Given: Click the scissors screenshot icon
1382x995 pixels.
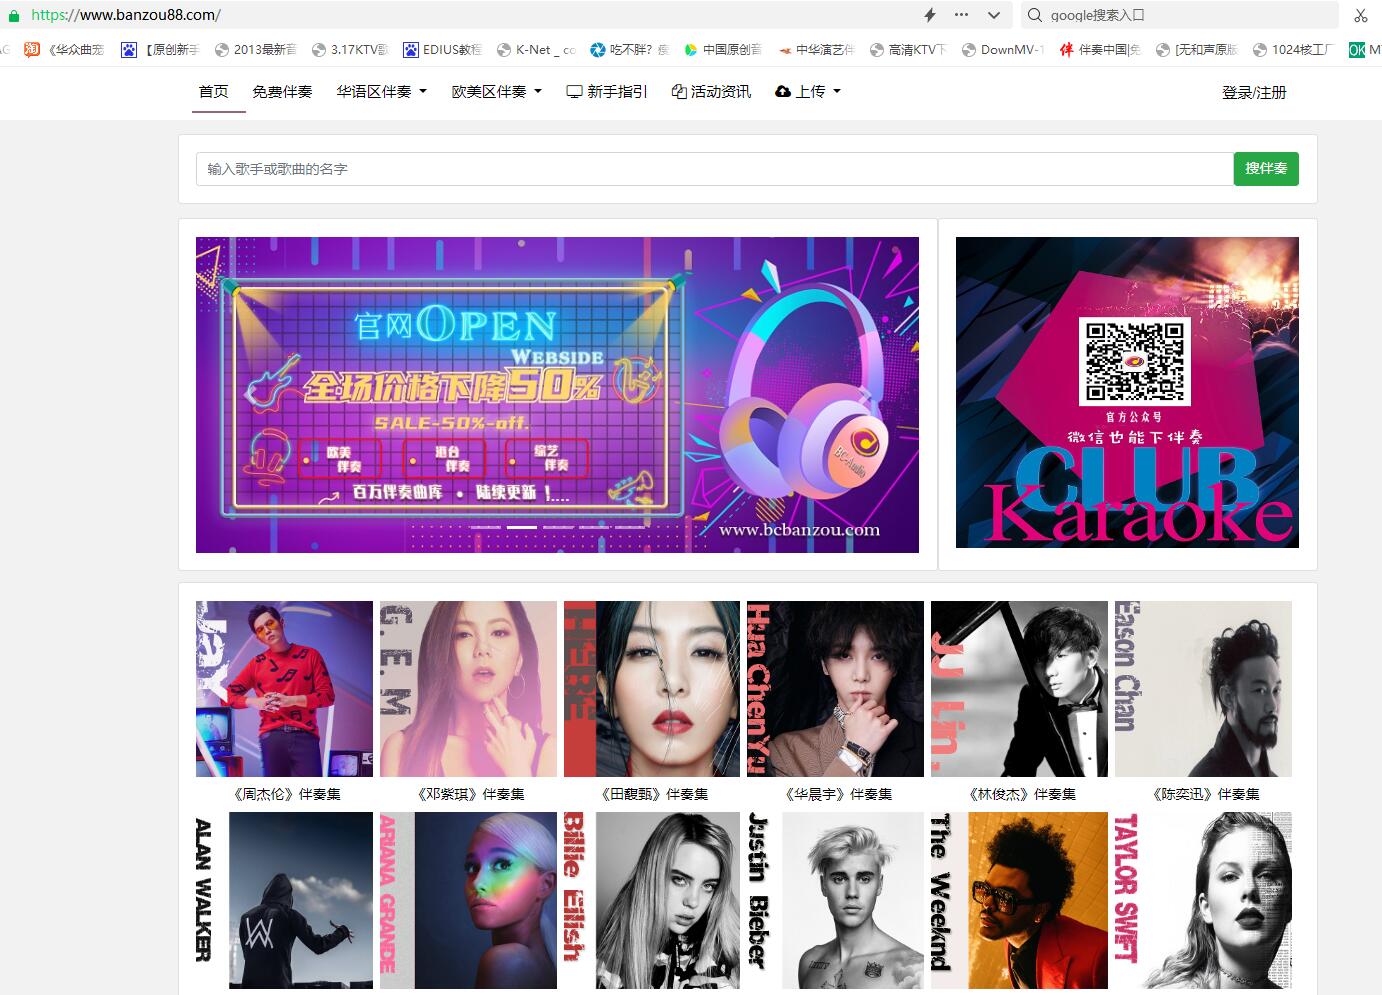Looking at the screenshot, I should [1360, 15].
